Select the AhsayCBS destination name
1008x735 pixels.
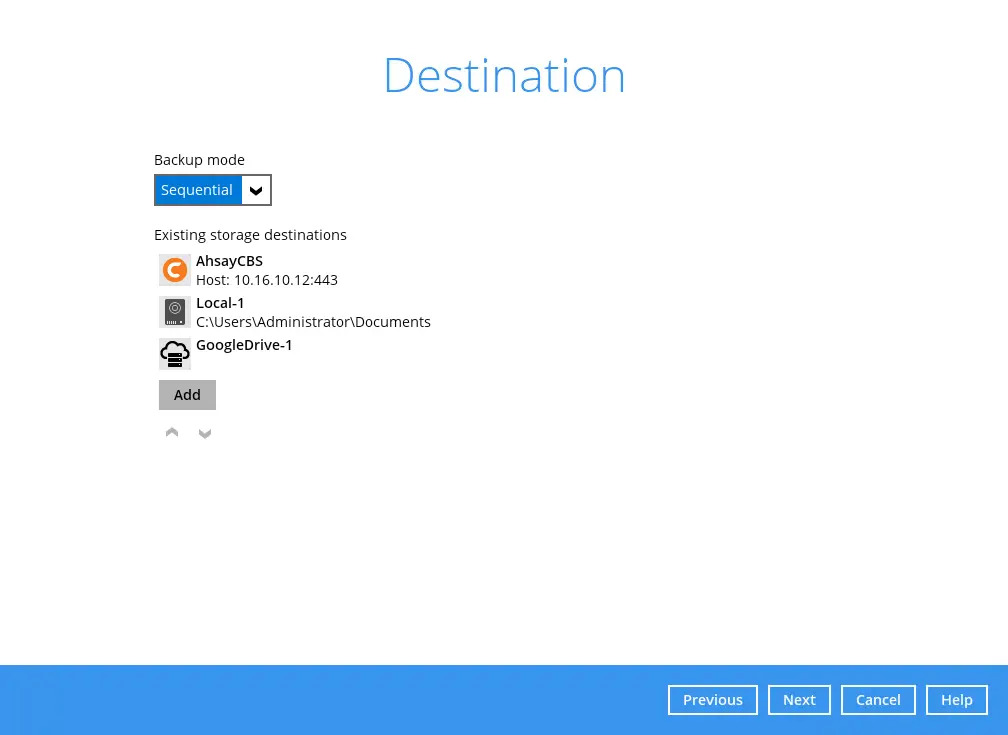click(x=229, y=261)
